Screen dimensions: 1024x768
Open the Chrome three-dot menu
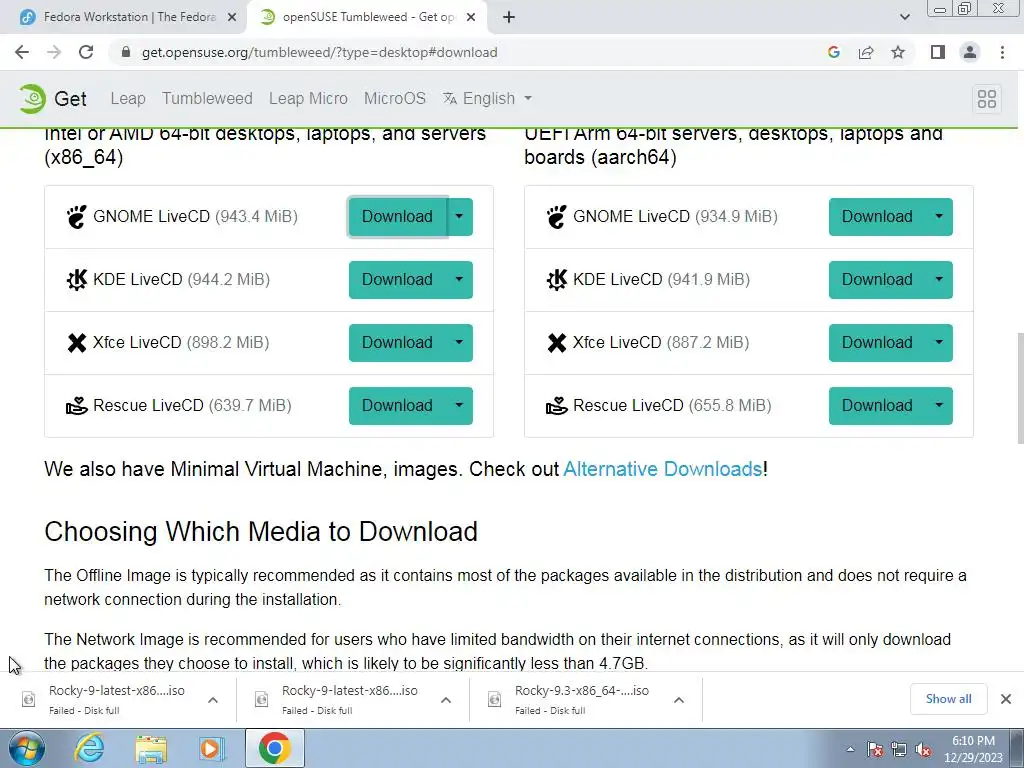coord(1002,52)
